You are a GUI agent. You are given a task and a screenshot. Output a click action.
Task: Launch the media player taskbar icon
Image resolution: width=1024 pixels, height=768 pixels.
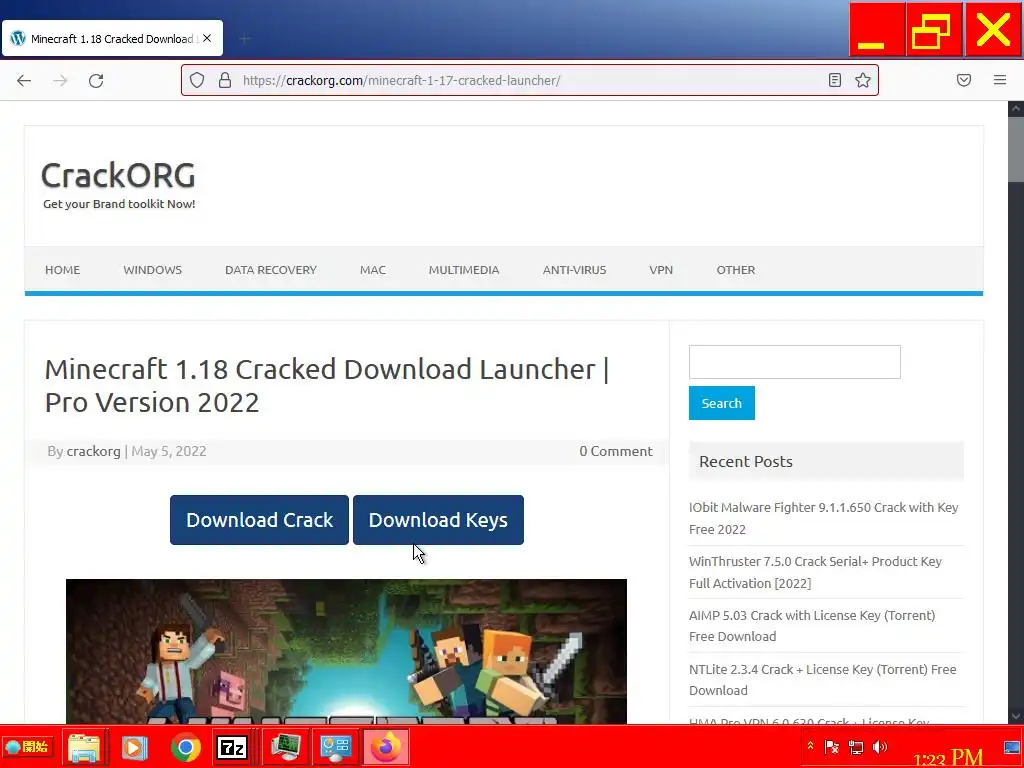(135, 748)
